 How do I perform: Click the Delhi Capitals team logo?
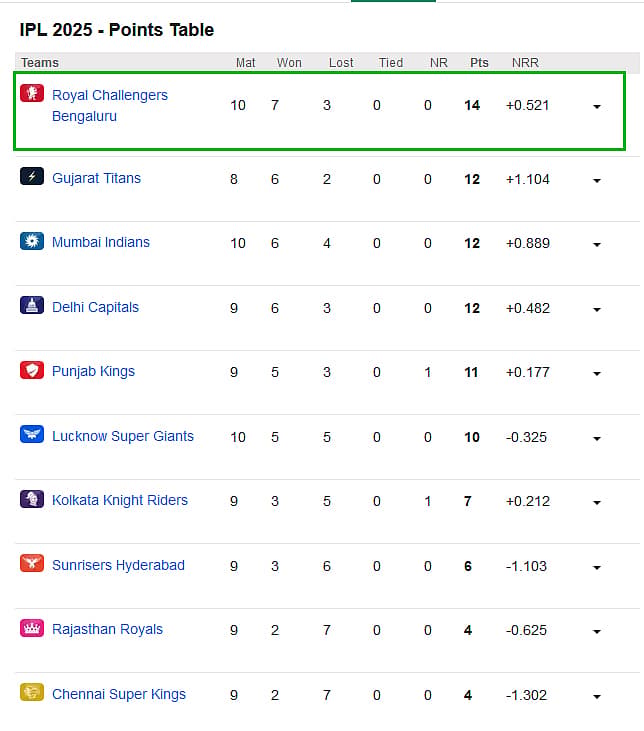point(32,305)
